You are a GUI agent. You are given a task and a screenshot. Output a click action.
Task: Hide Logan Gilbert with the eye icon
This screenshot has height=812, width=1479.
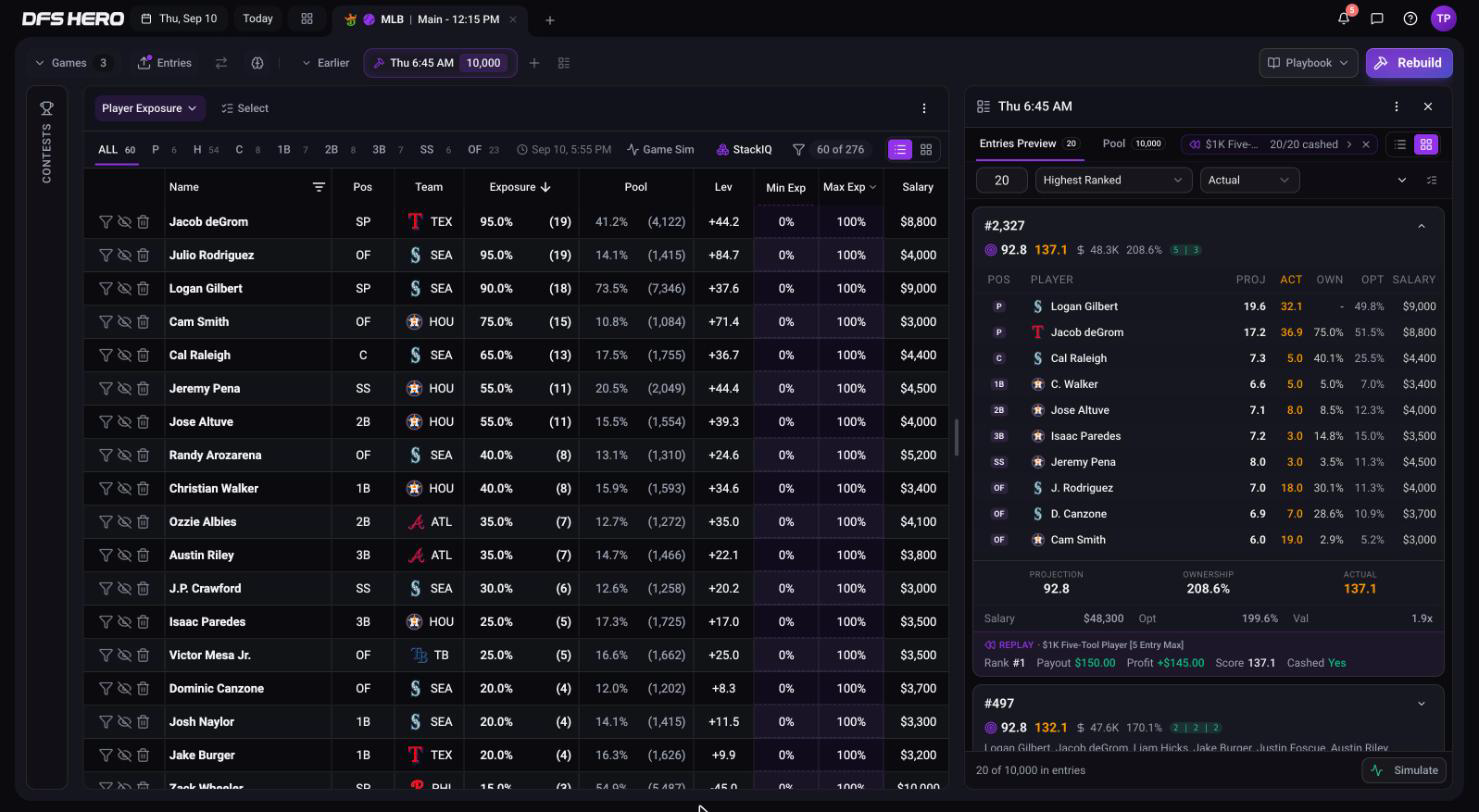[x=124, y=289]
